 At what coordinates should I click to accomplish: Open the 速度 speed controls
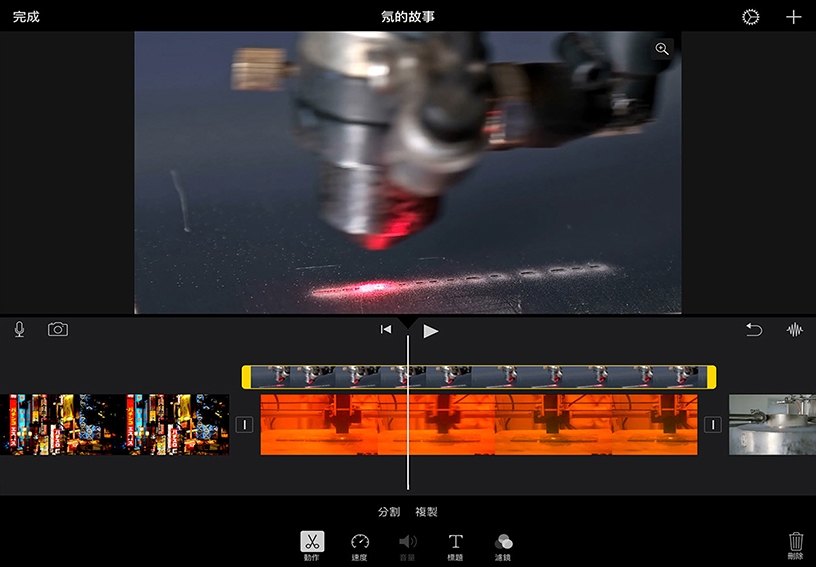tap(360, 545)
